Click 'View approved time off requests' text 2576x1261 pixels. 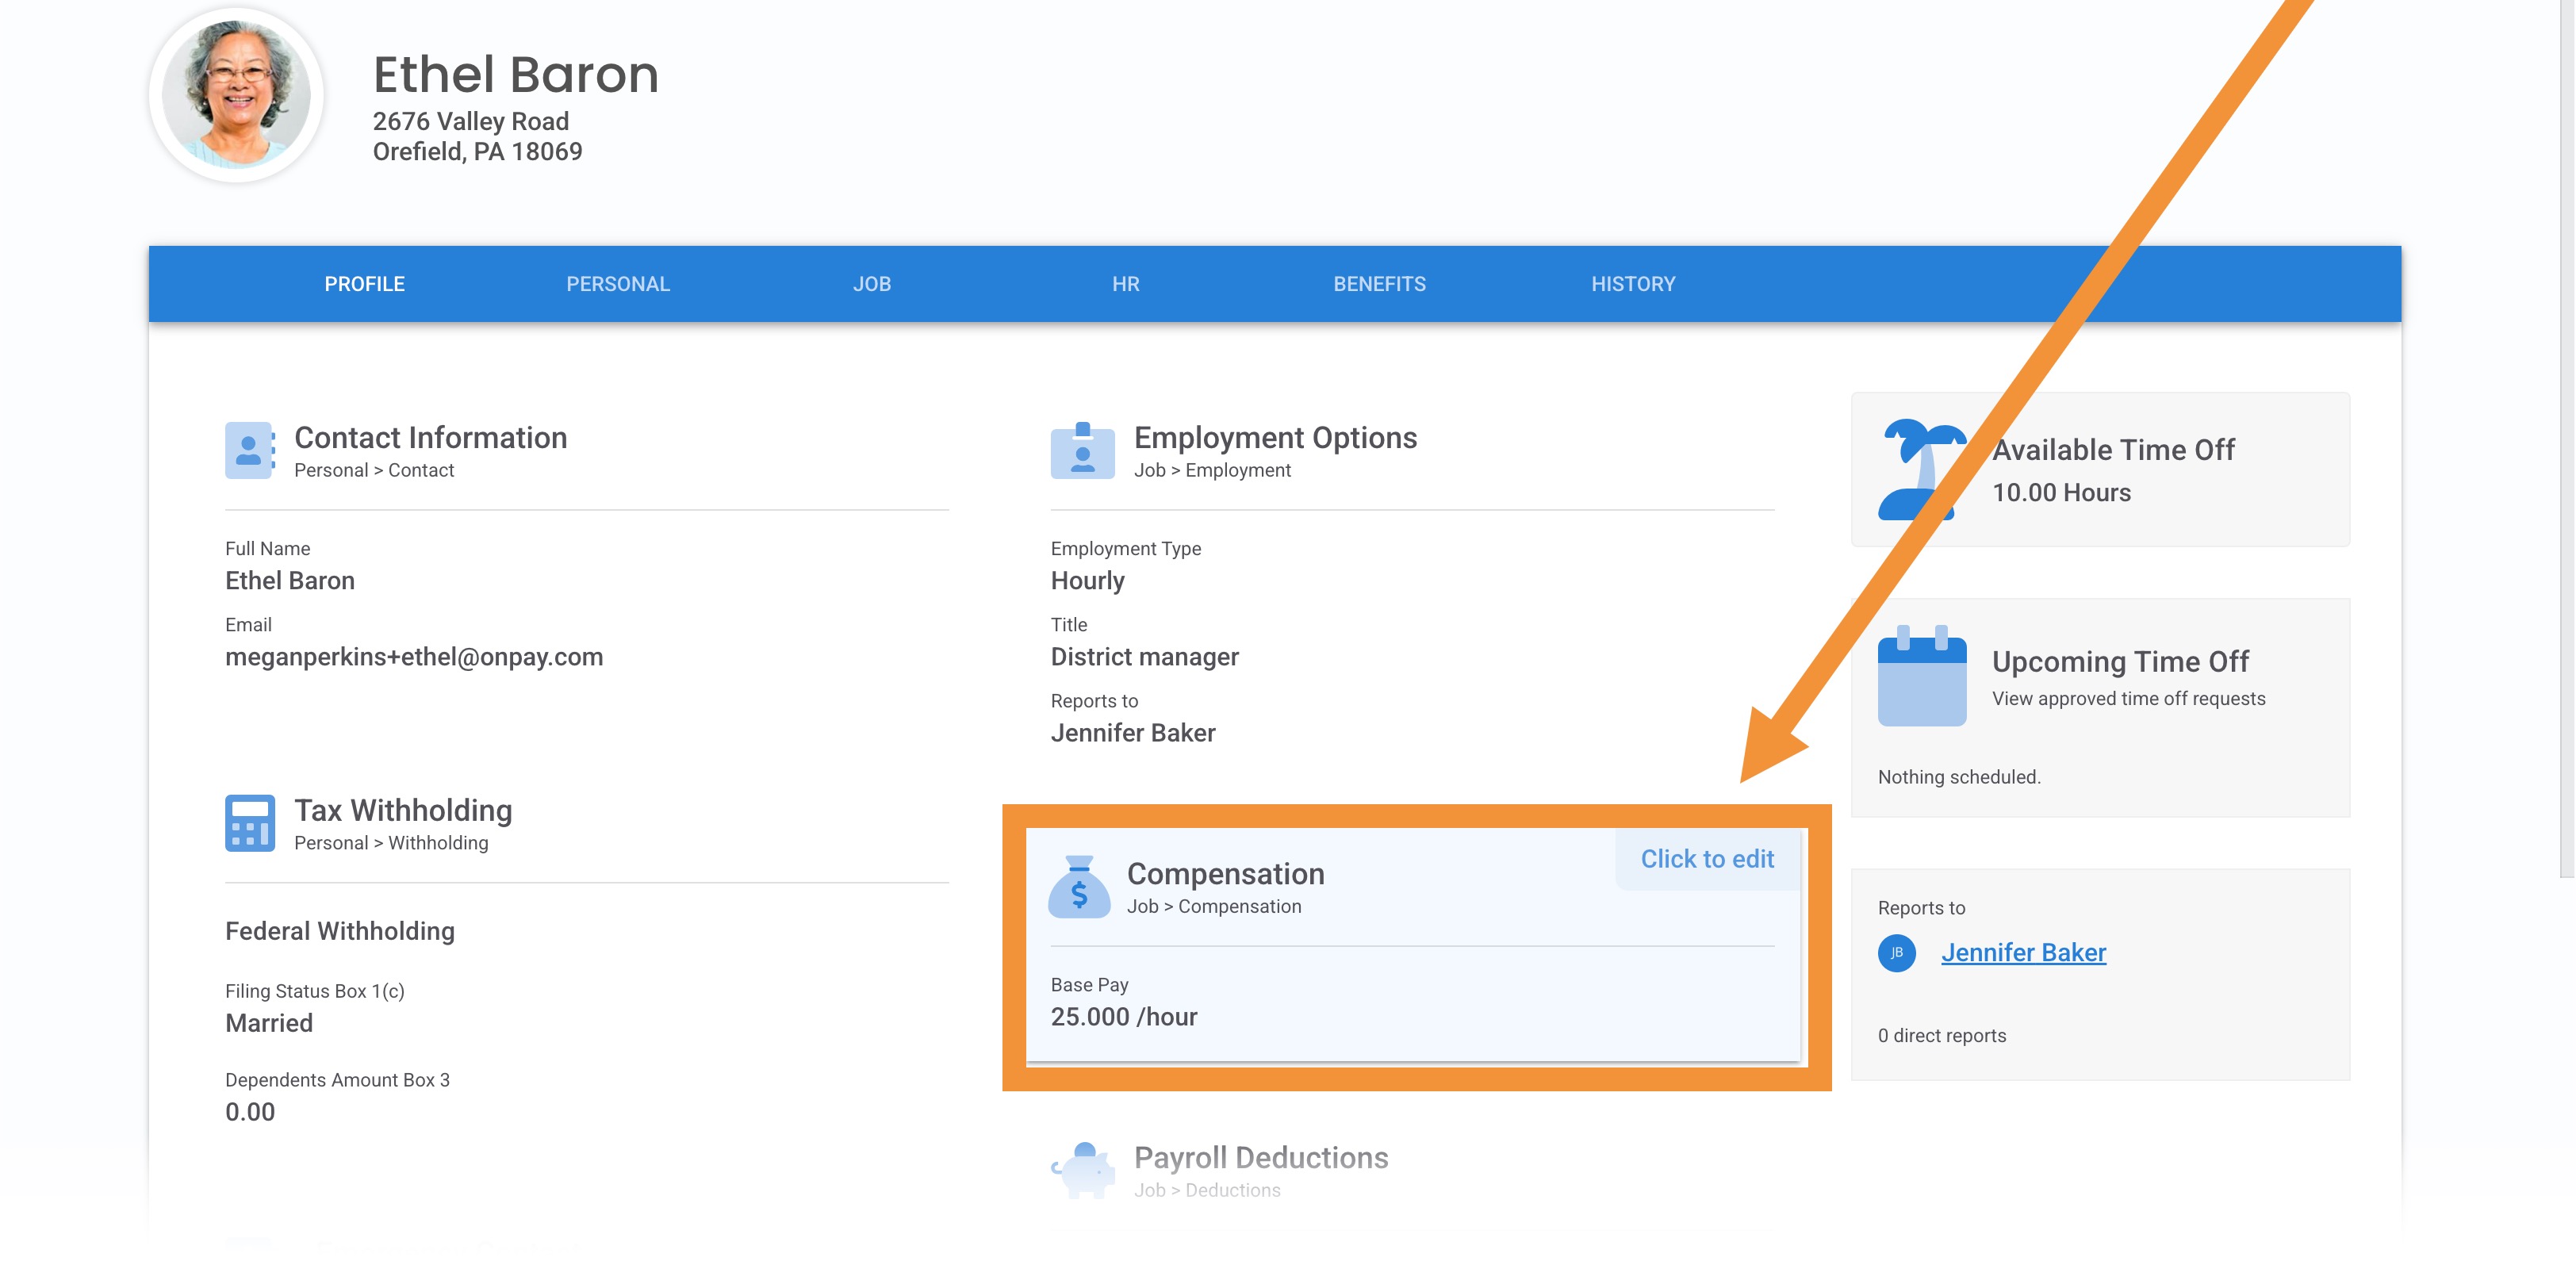pos(2128,699)
